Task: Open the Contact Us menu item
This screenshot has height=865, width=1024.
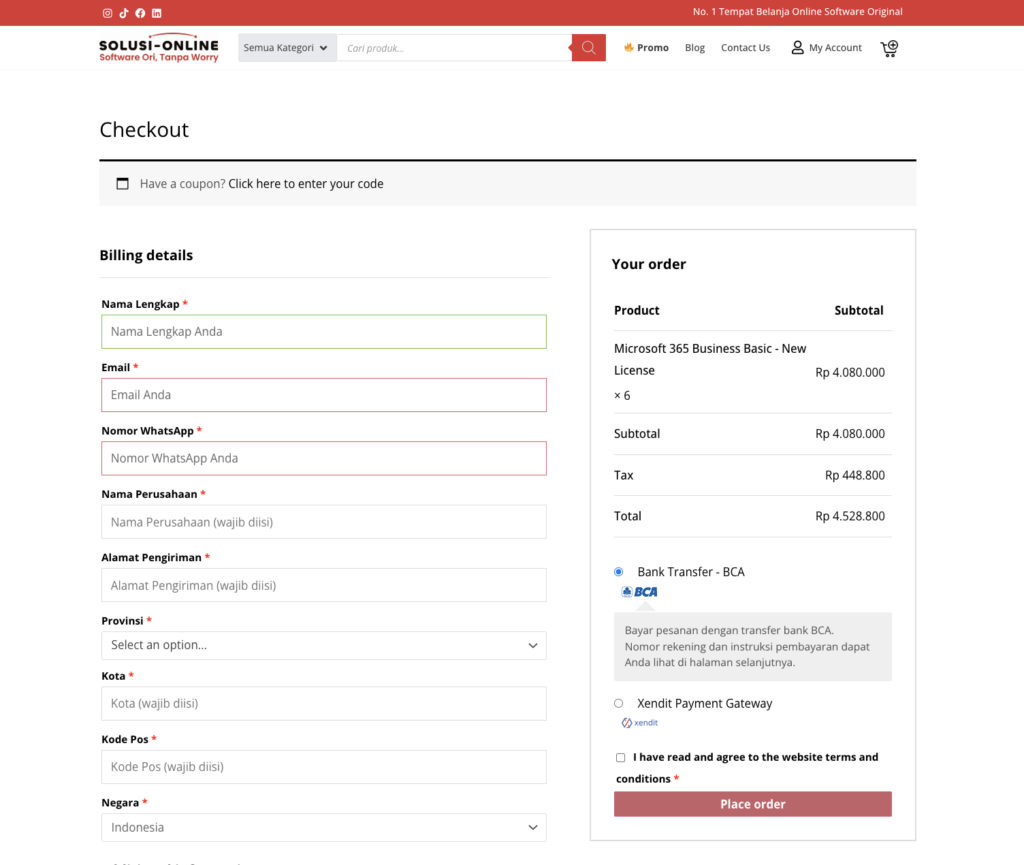Action: (745, 48)
